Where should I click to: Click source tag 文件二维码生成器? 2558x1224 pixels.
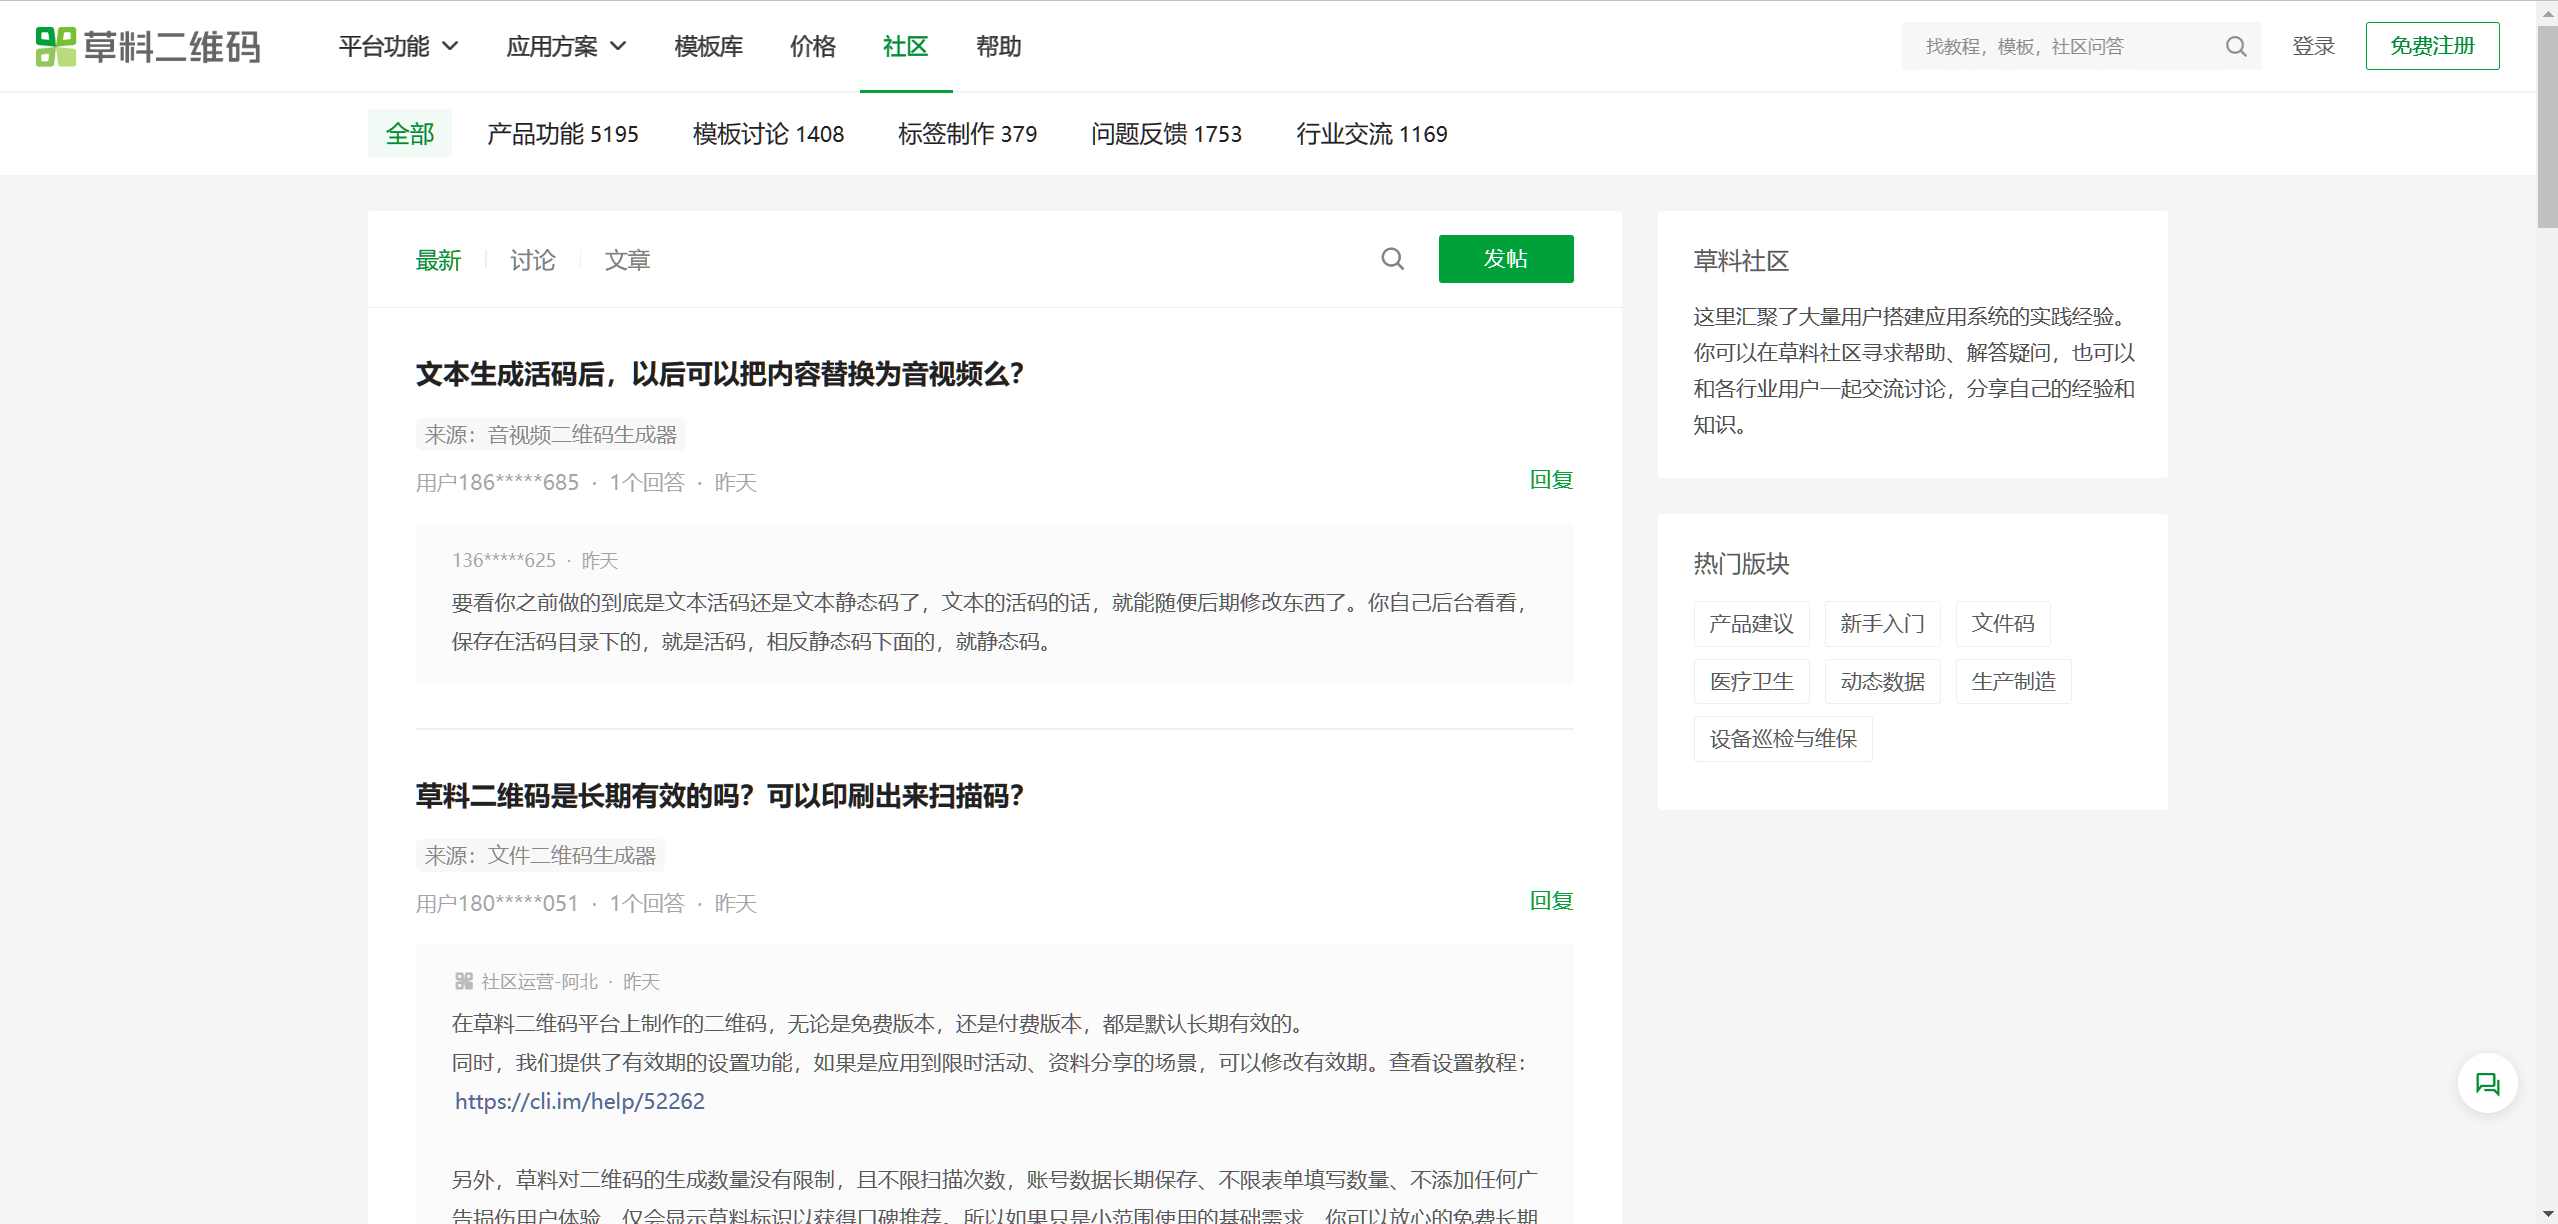pos(540,856)
